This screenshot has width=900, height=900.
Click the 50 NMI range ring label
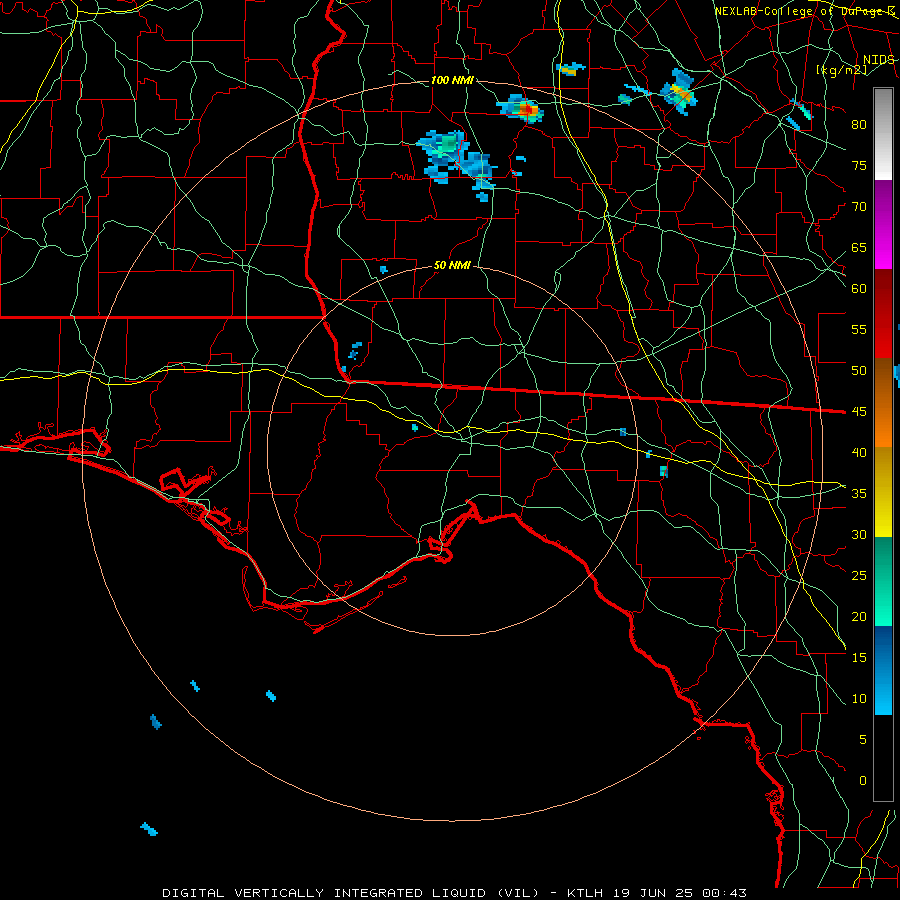click(x=452, y=265)
